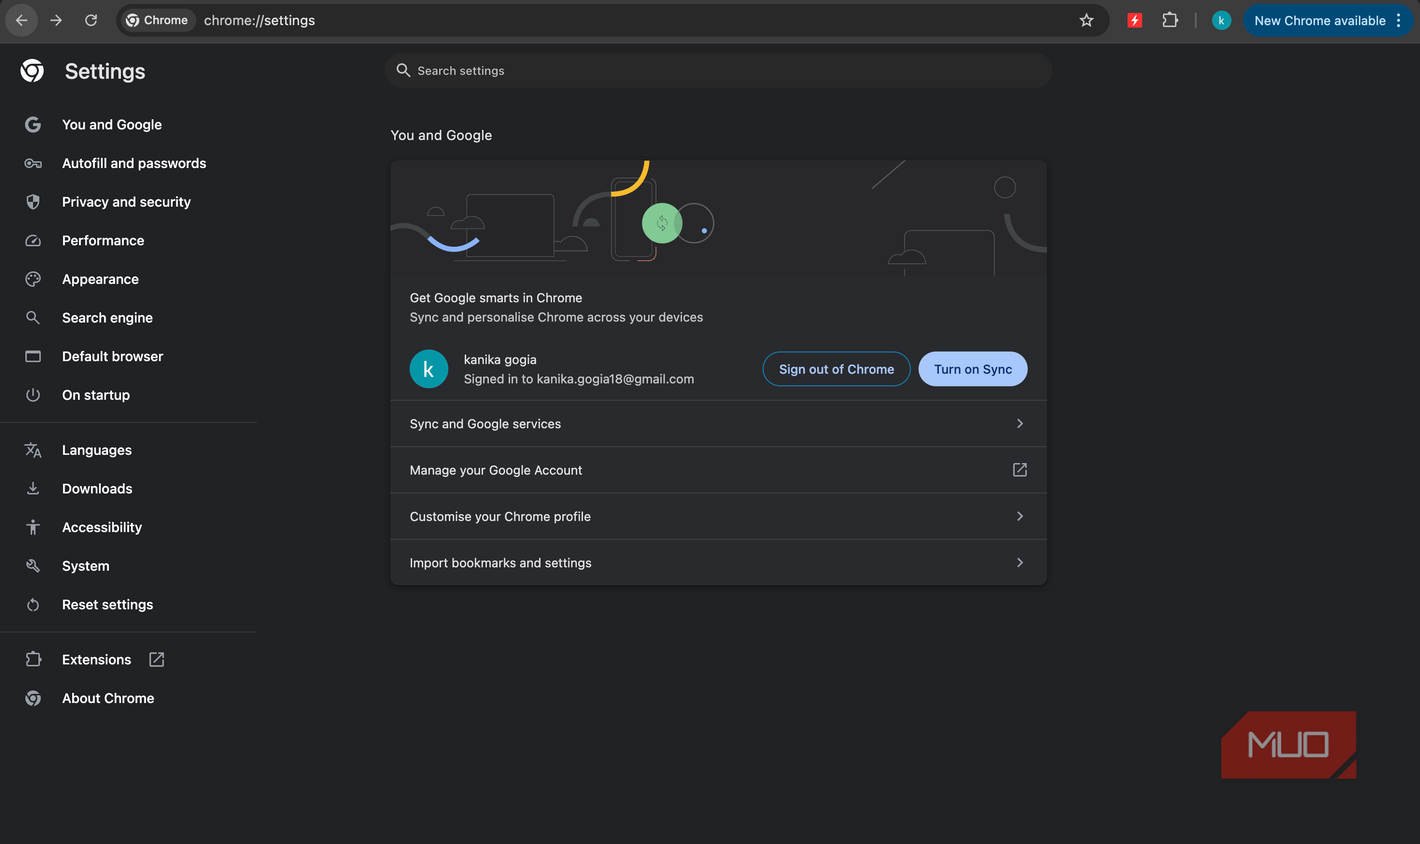Click the browser back arrow
1420x844 pixels.
pos(21,20)
